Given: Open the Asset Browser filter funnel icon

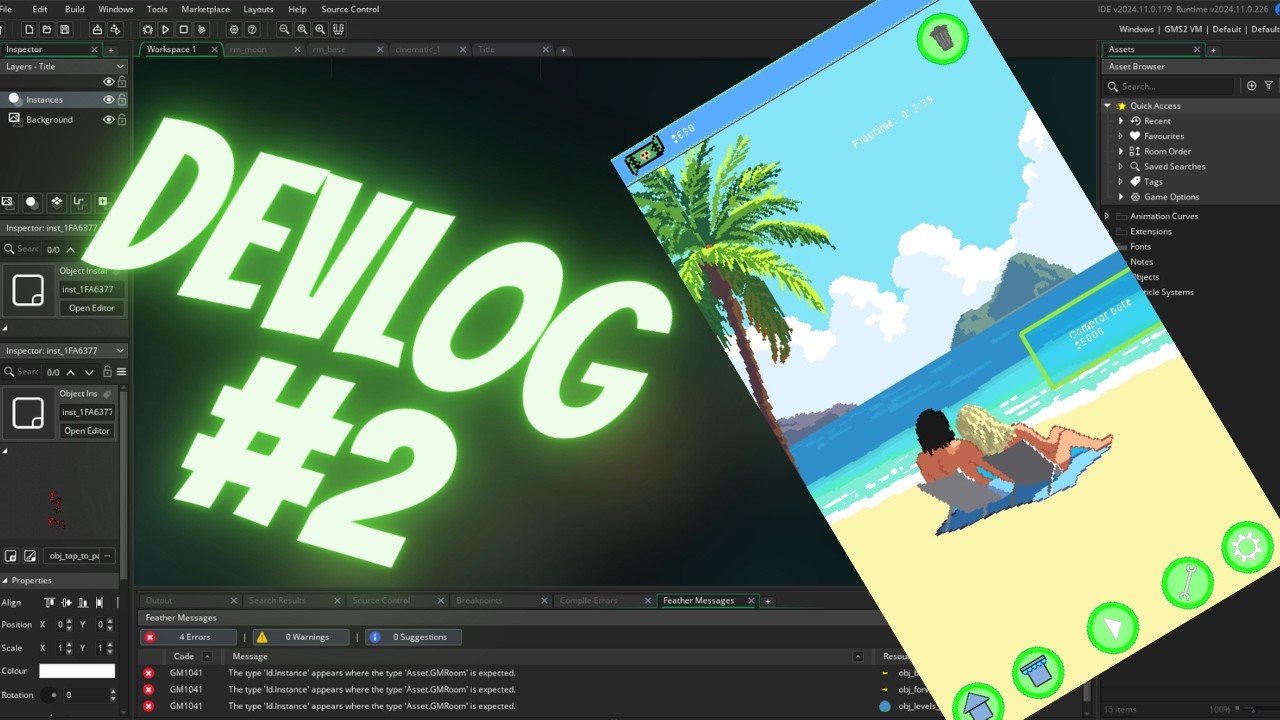Looking at the screenshot, I should pyautogui.click(x=1268, y=86).
